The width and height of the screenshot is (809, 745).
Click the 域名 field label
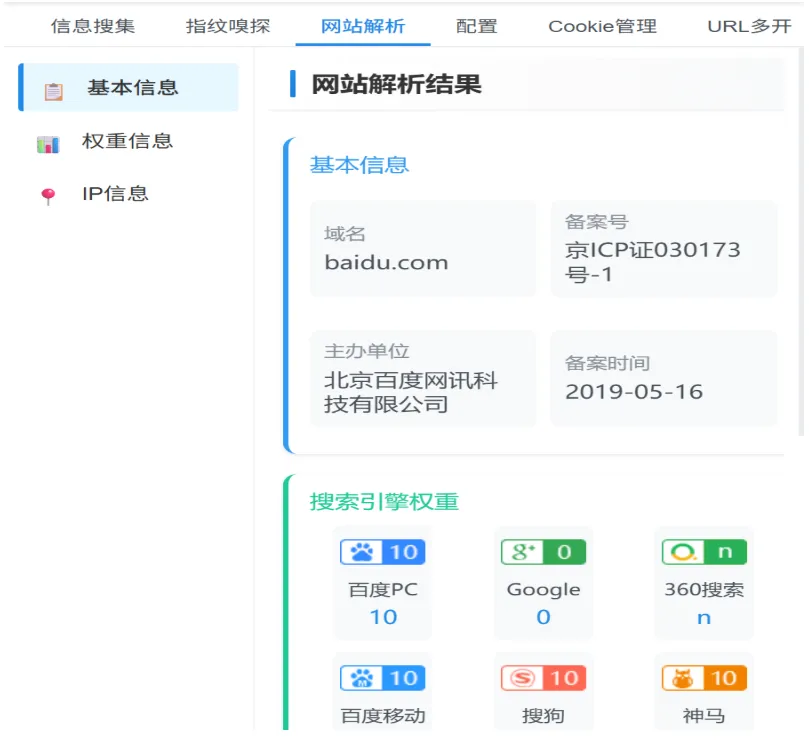(345, 234)
